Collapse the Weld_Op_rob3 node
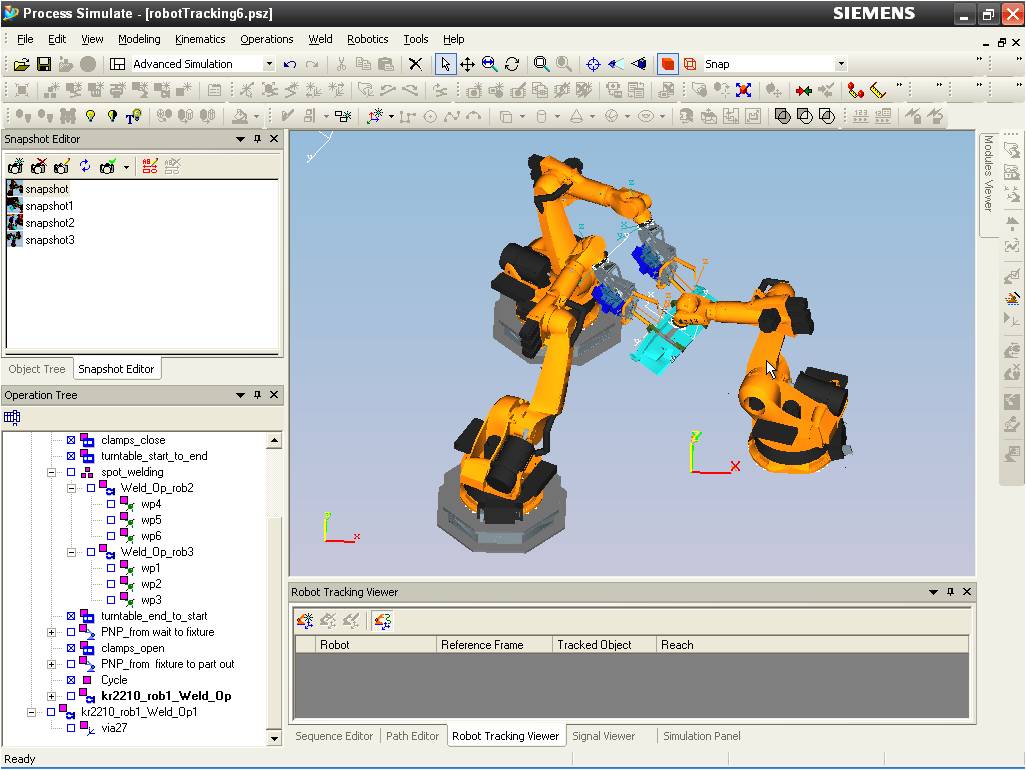Viewport: 1026px width, 770px height. pyautogui.click(x=71, y=552)
